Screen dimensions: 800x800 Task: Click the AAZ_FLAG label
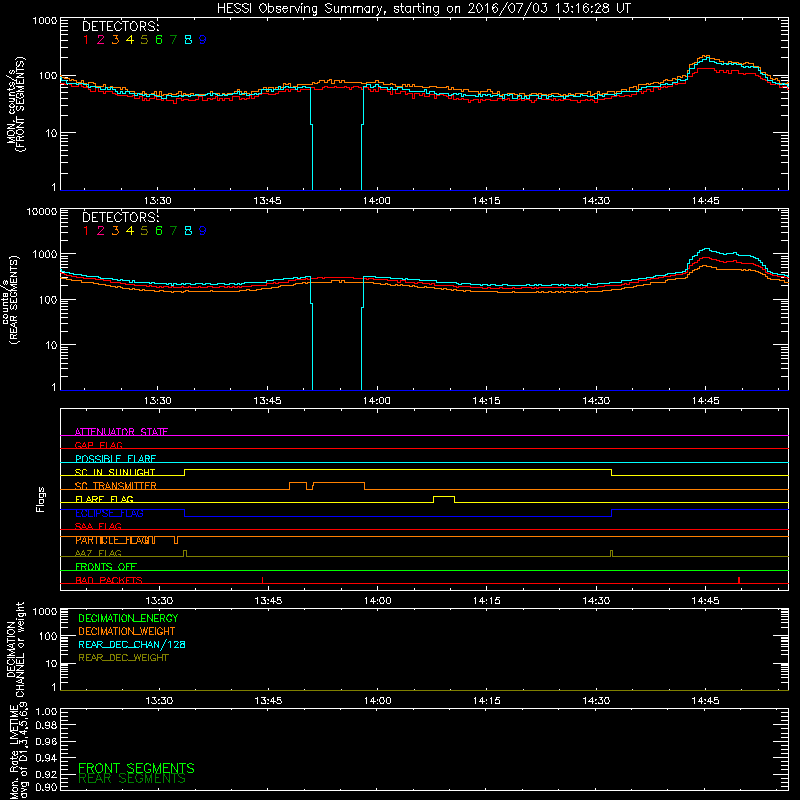click(x=98, y=553)
